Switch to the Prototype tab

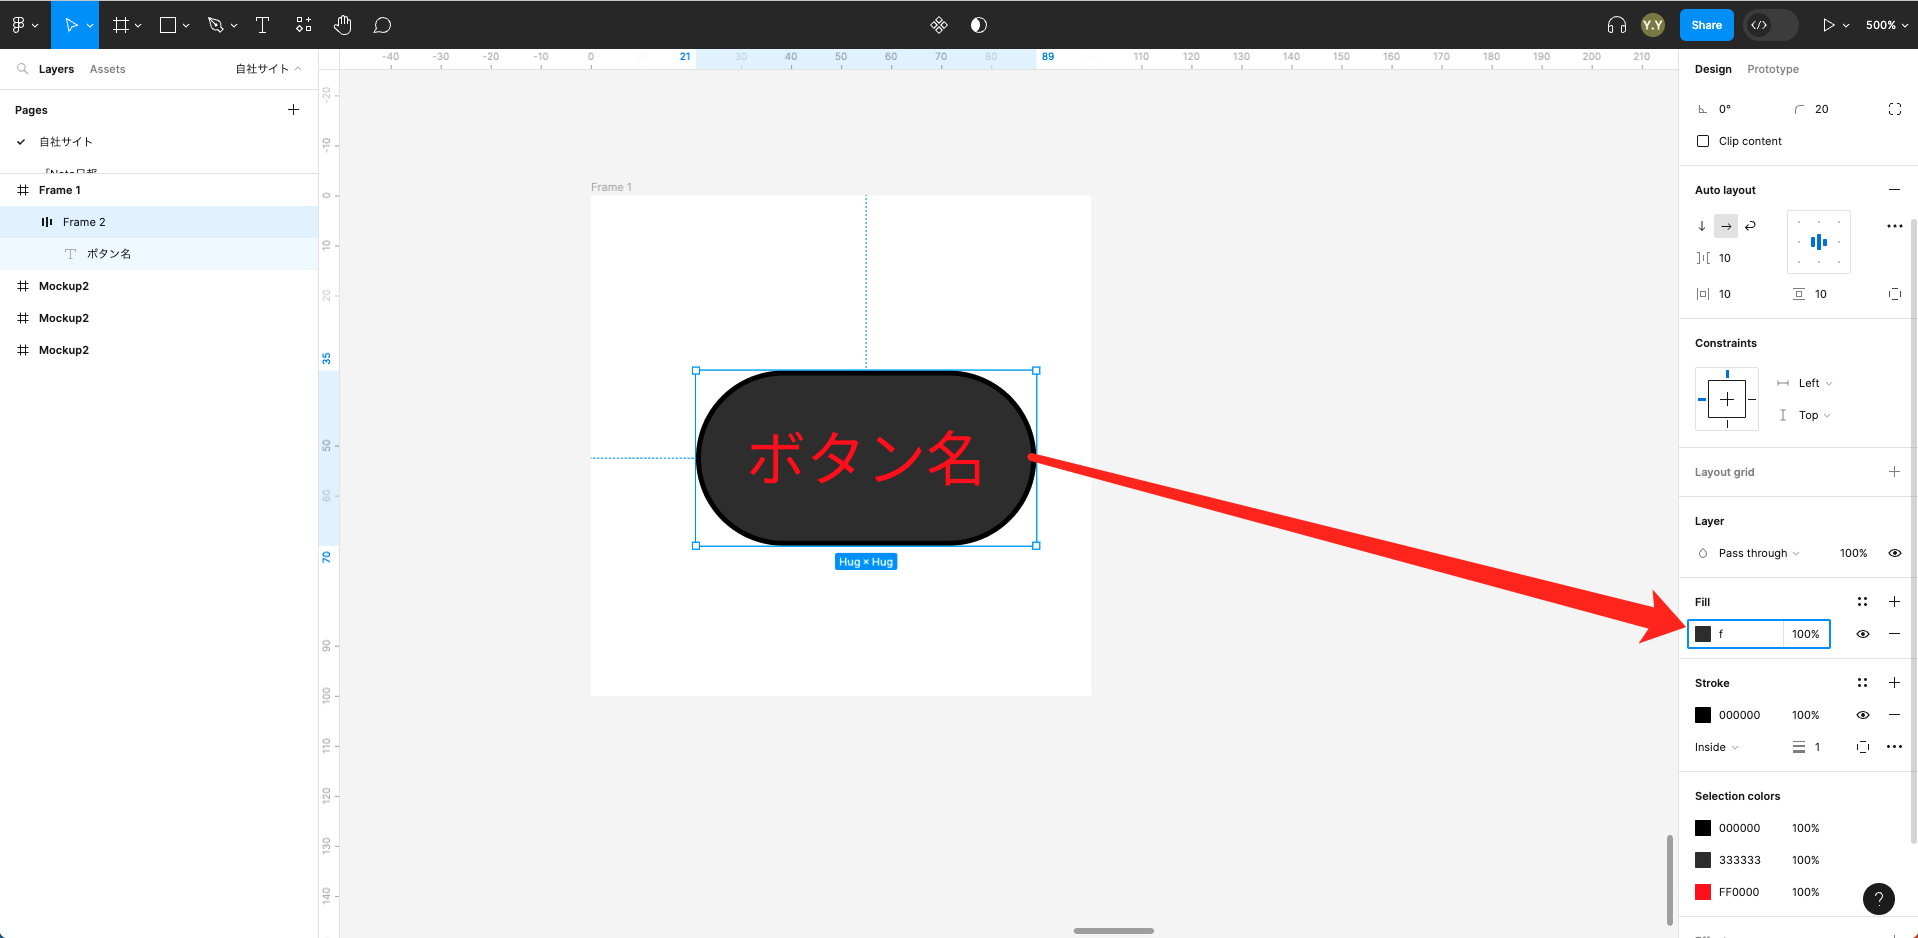pyautogui.click(x=1773, y=69)
